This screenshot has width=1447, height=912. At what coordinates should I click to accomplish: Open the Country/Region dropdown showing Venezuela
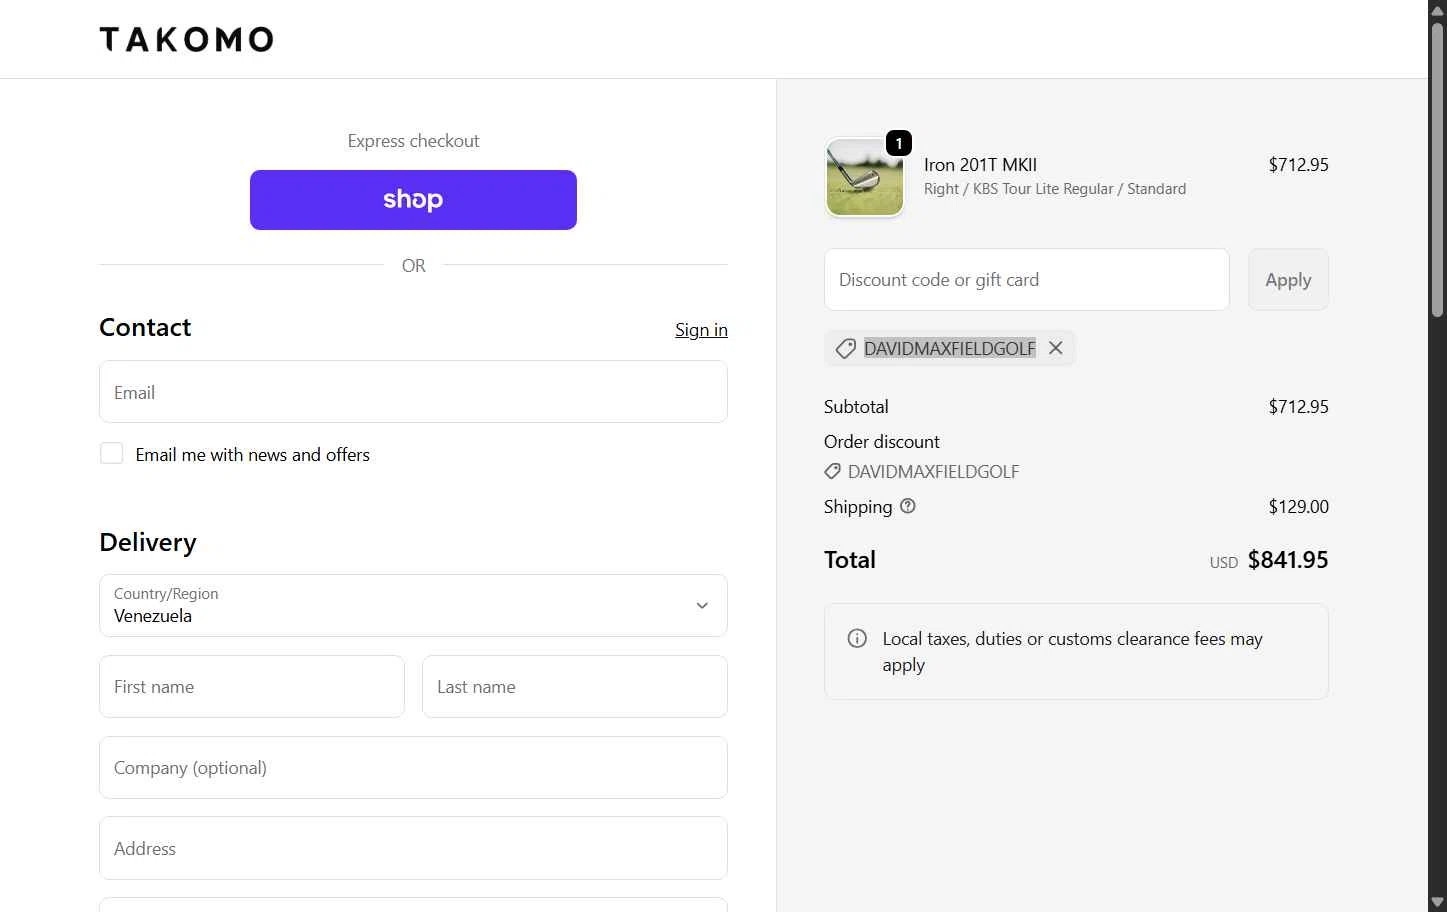pos(413,605)
